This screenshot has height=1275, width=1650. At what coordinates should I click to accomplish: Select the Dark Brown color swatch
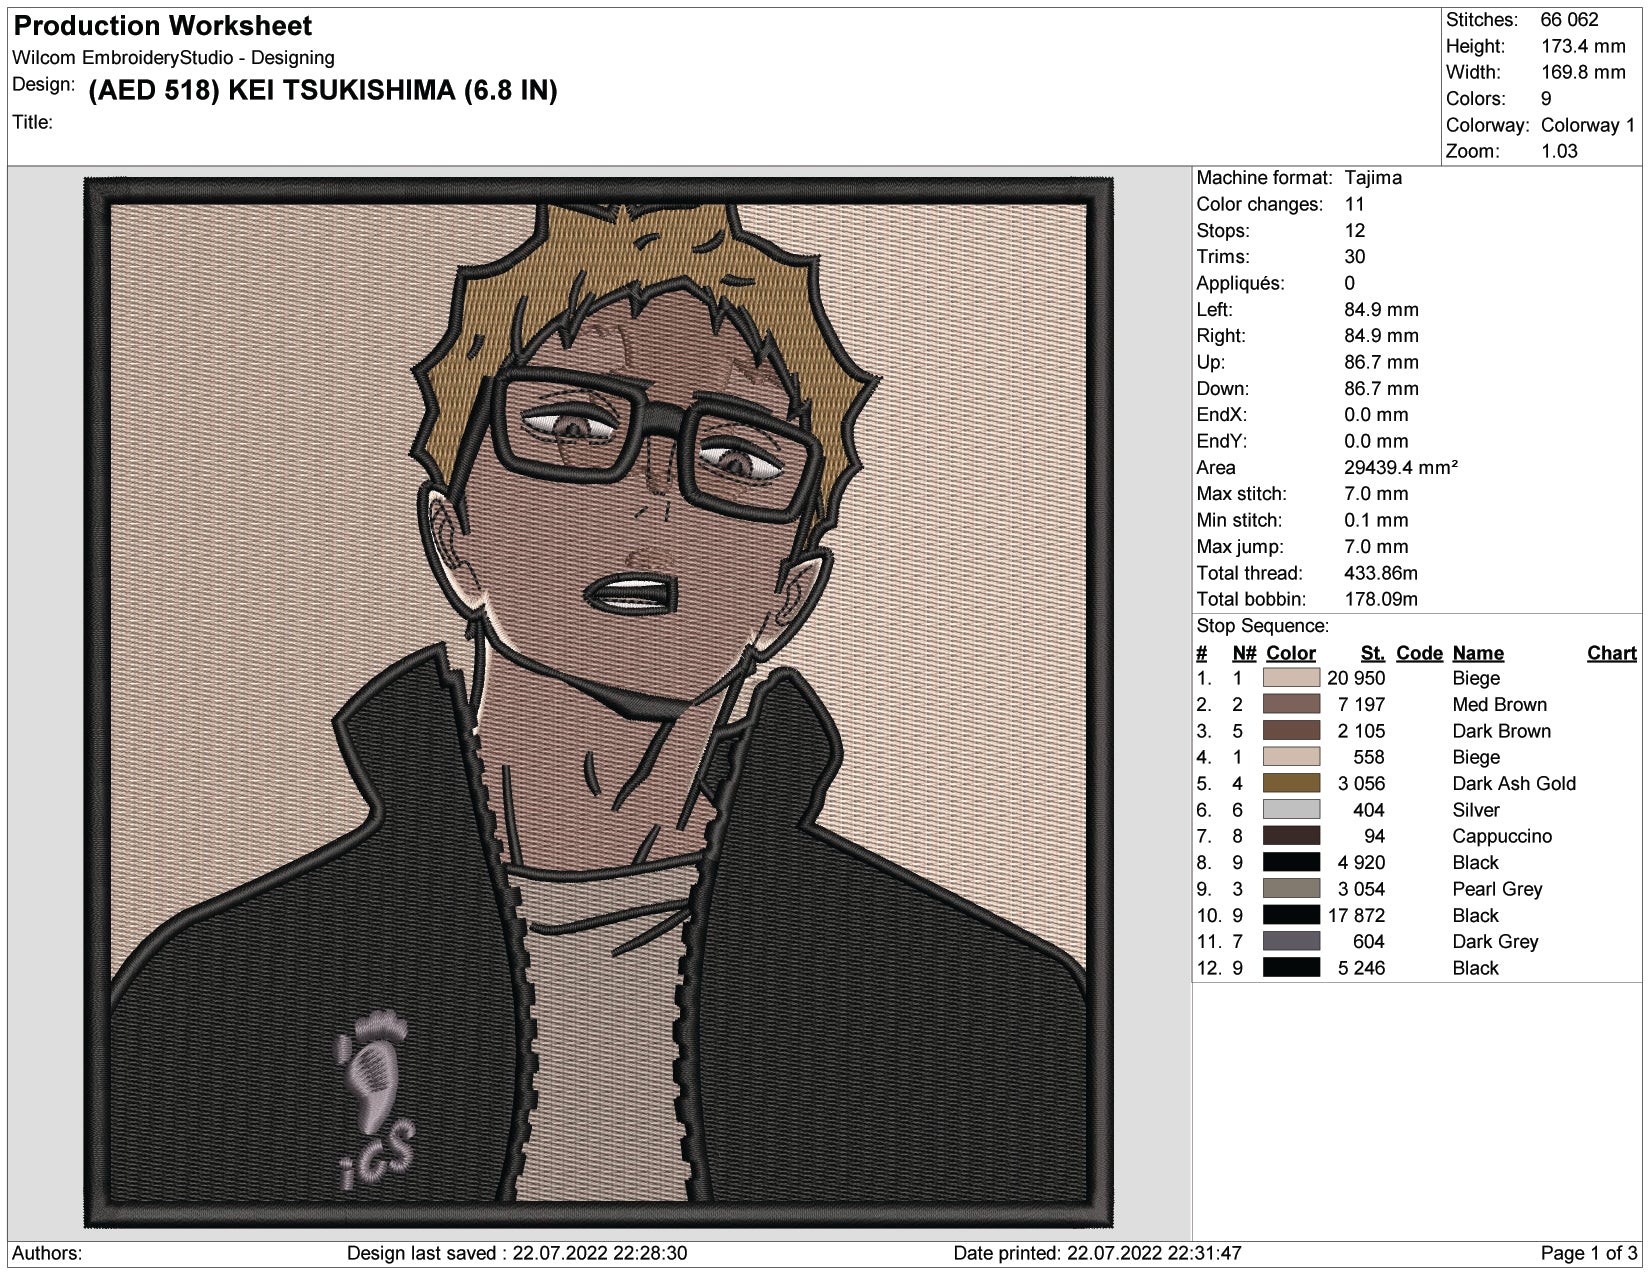click(x=1290, y=731)
